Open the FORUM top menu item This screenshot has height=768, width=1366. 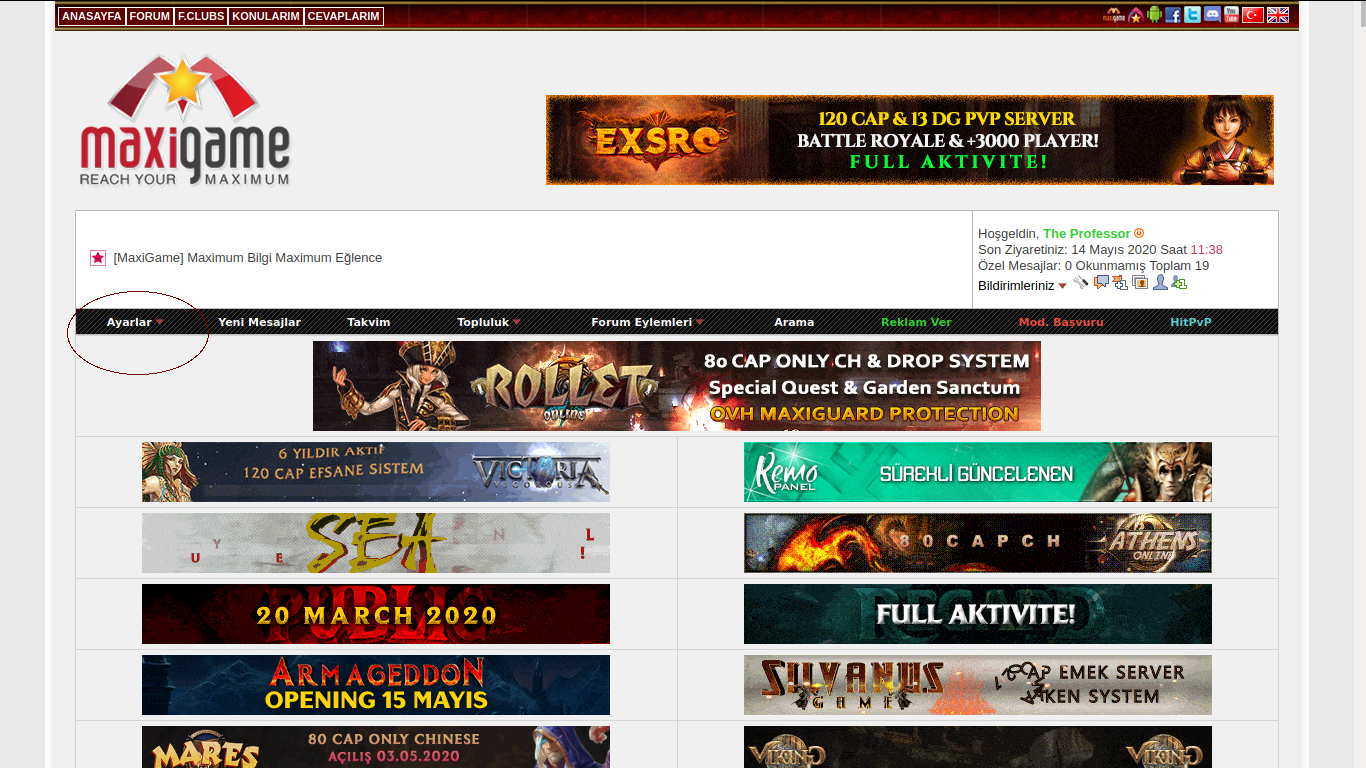(x=150, y=16)
